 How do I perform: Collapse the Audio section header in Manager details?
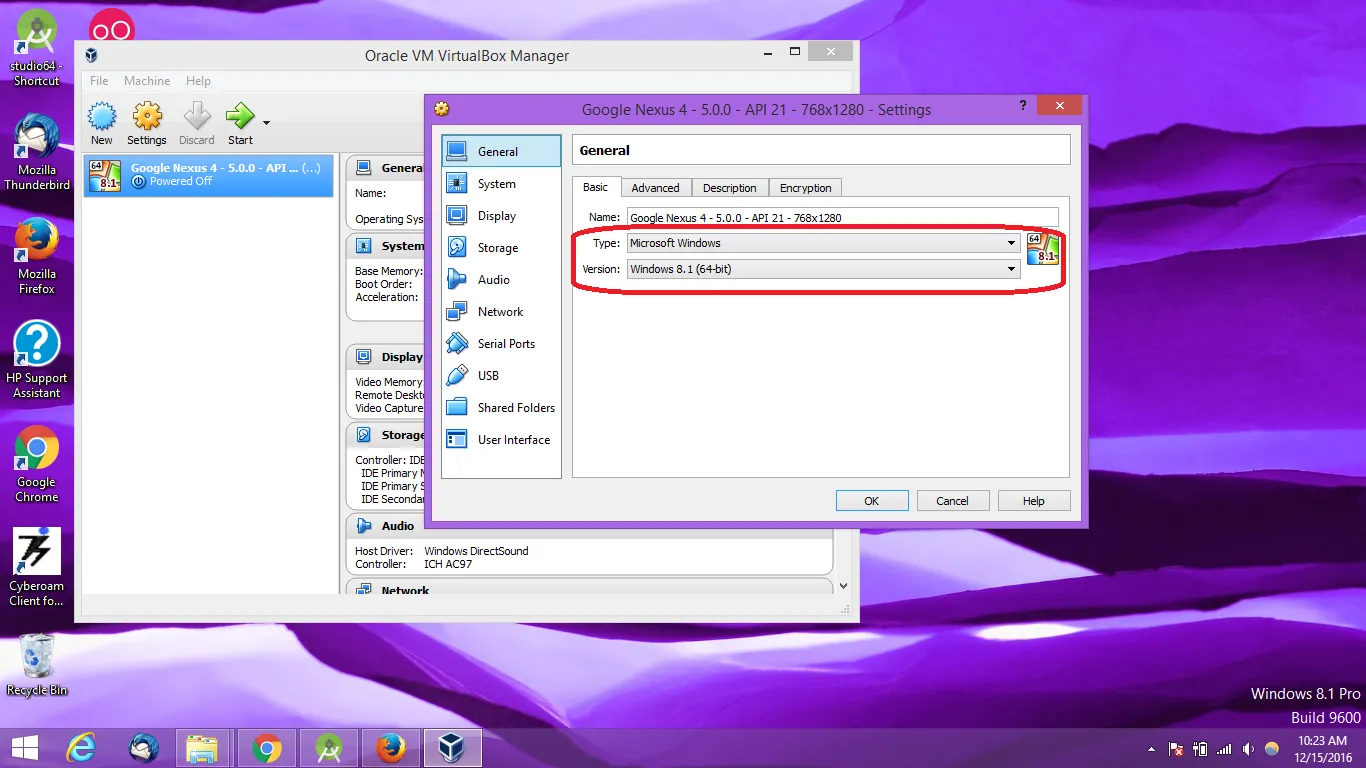[589, 526]
